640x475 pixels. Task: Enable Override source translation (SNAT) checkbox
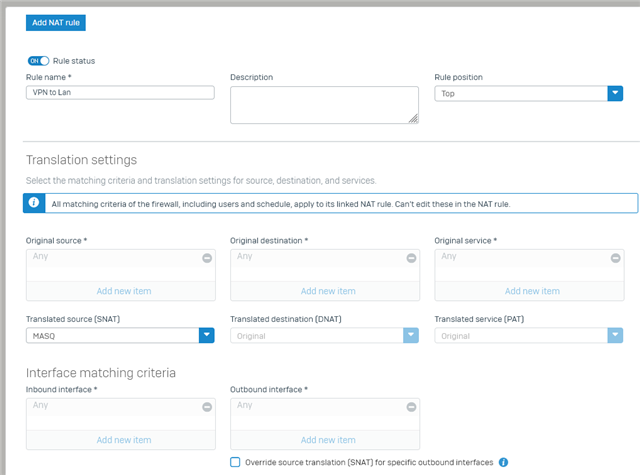[235, 462]
